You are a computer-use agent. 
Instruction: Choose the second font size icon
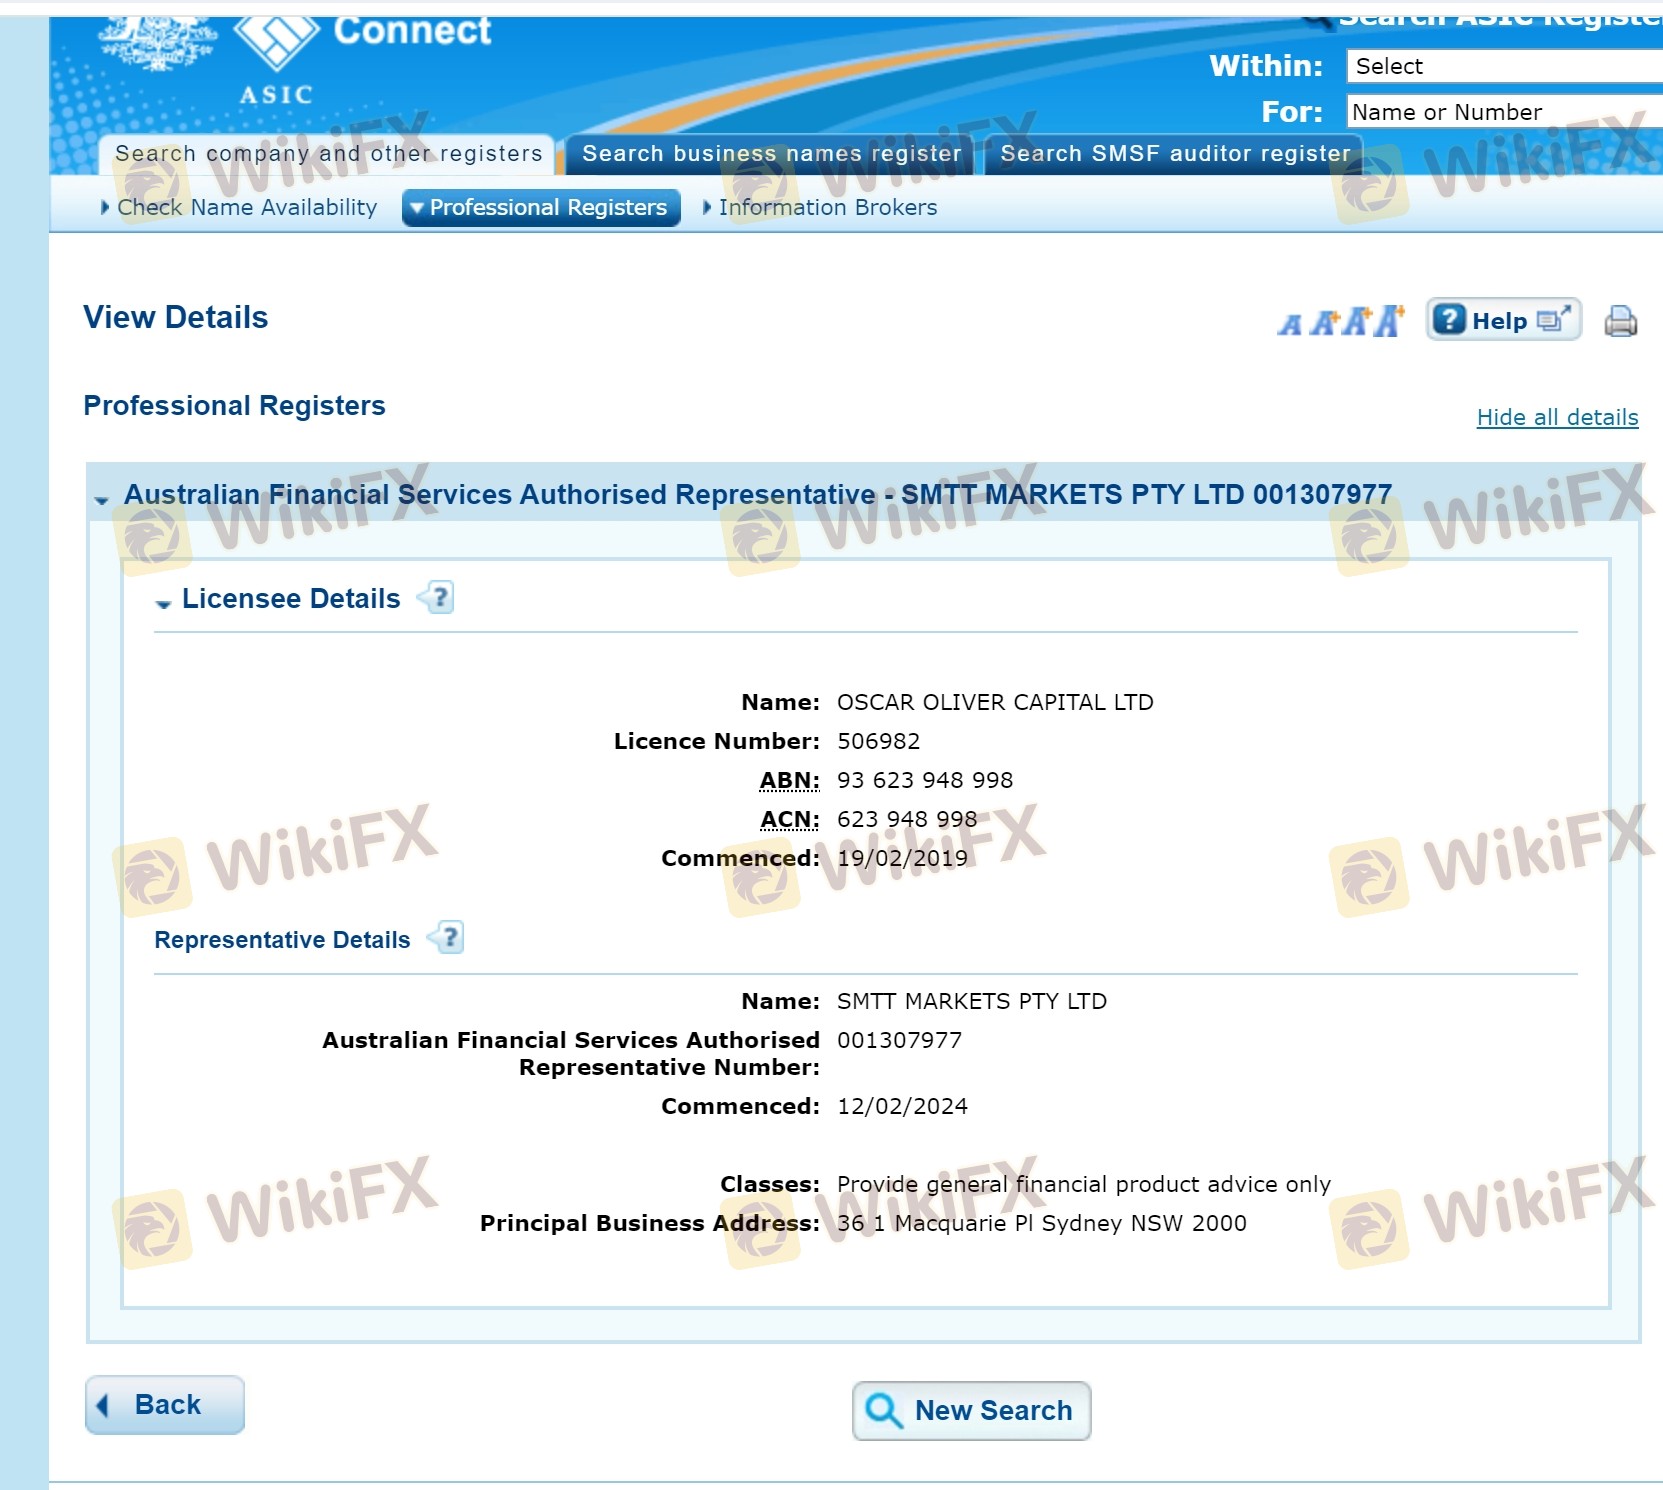(x=1325, y=323)
